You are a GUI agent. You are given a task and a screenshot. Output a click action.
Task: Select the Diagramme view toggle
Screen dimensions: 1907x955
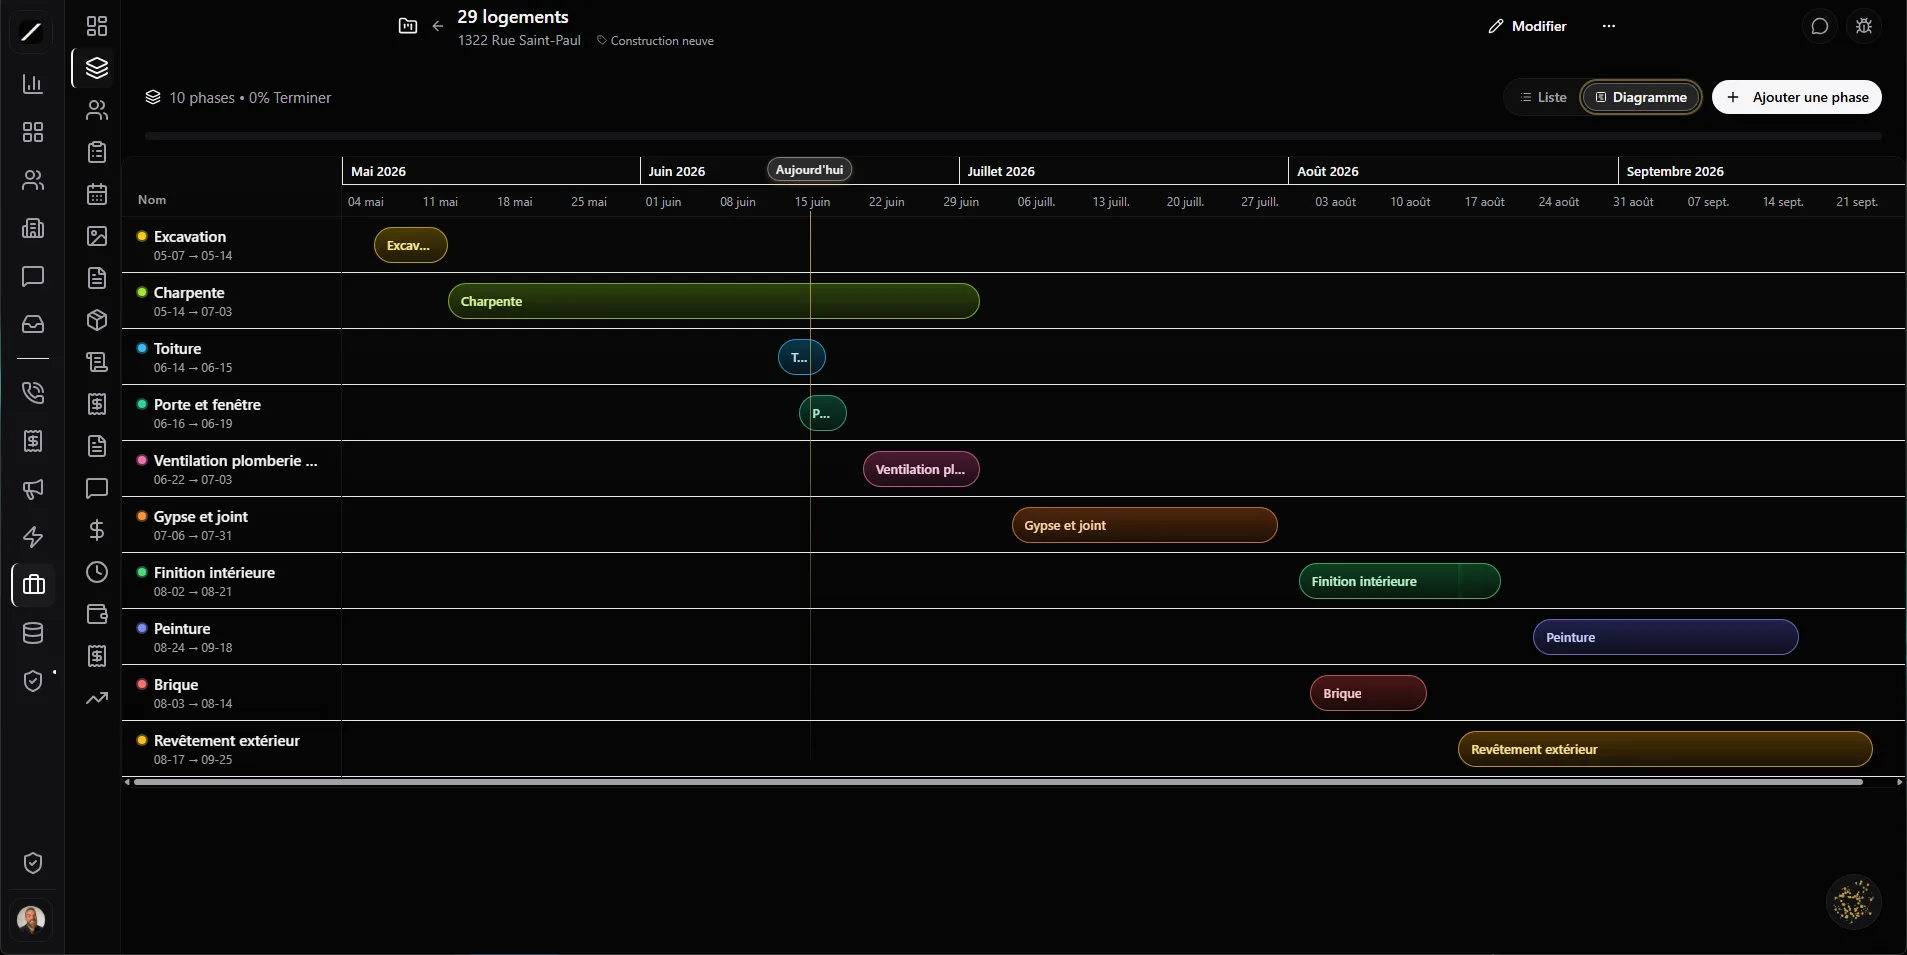point(1640,97)
